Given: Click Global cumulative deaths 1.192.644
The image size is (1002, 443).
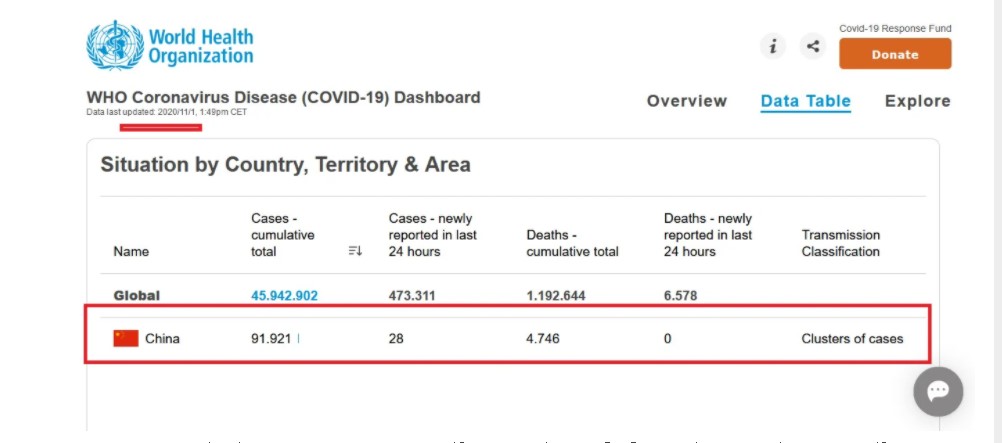Looking at the screenshot, I should click(556, 296).
